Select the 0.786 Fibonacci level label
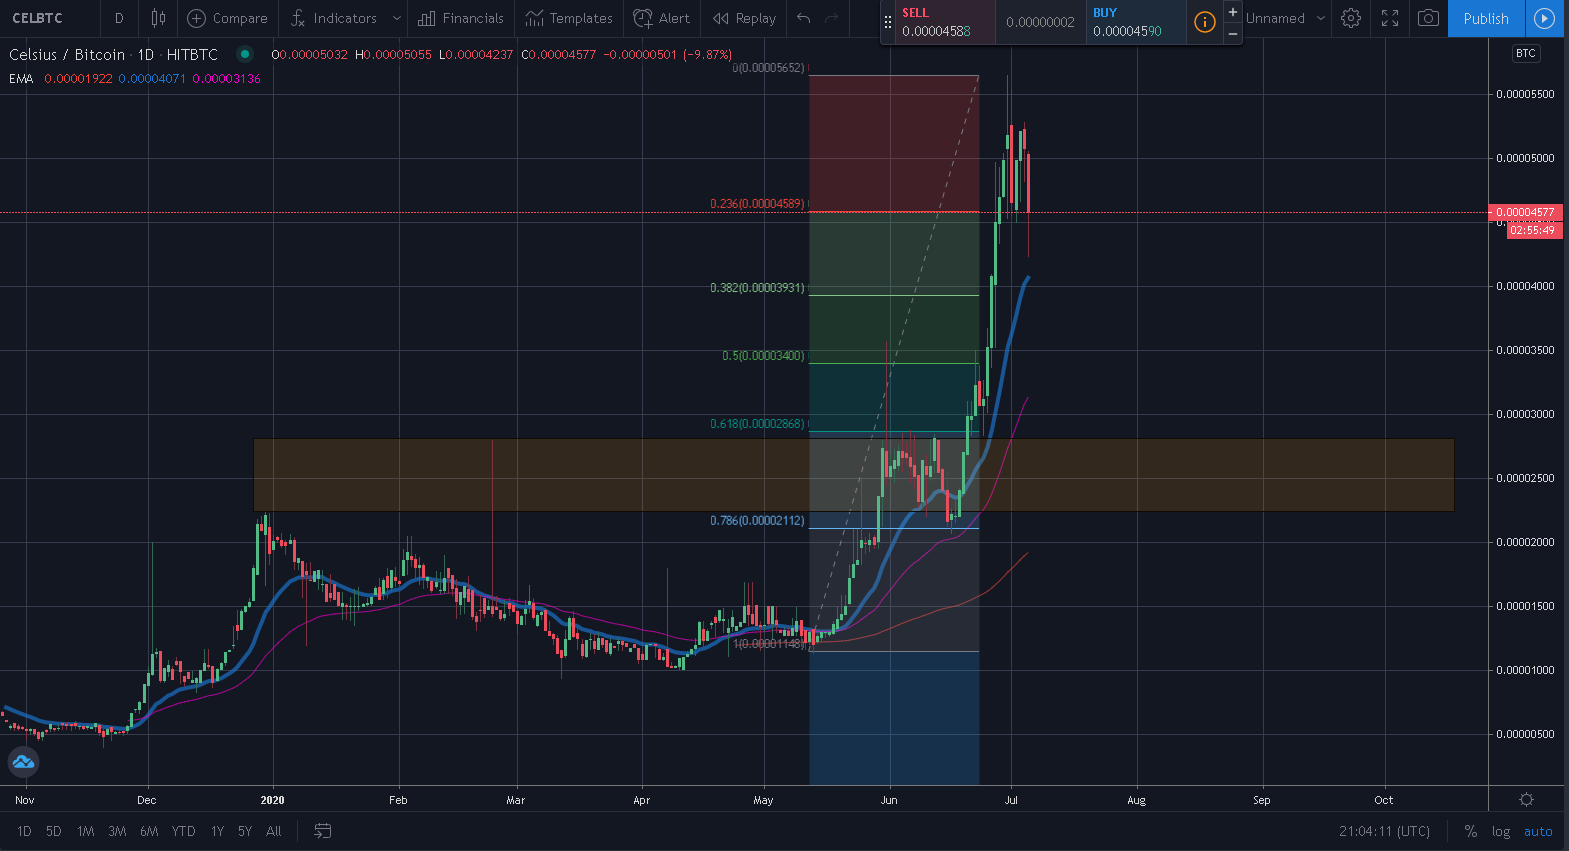This screenshot has height=851, width=1569. pos(757,521)
